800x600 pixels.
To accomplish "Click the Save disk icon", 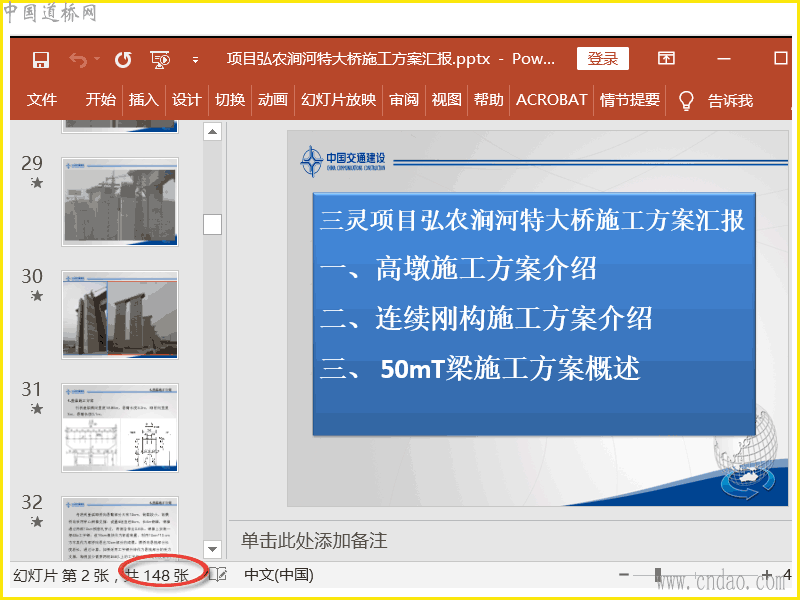I will click(x=40, y=60).
